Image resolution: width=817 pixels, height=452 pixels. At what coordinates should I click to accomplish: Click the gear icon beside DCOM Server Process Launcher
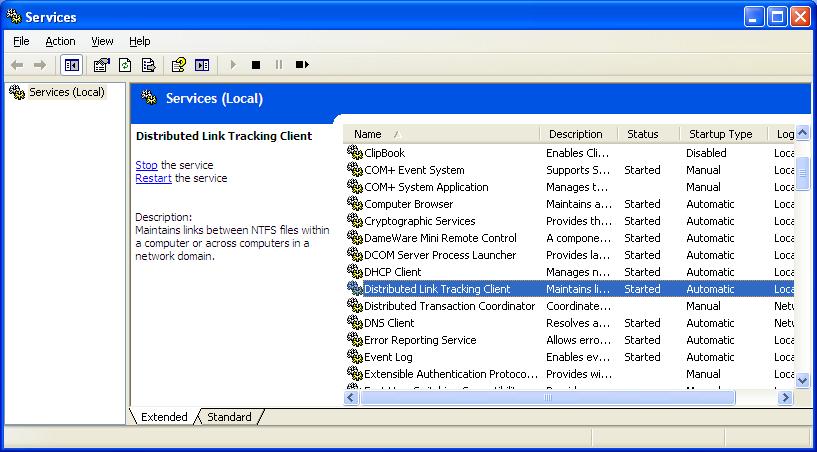click(355, 255)
